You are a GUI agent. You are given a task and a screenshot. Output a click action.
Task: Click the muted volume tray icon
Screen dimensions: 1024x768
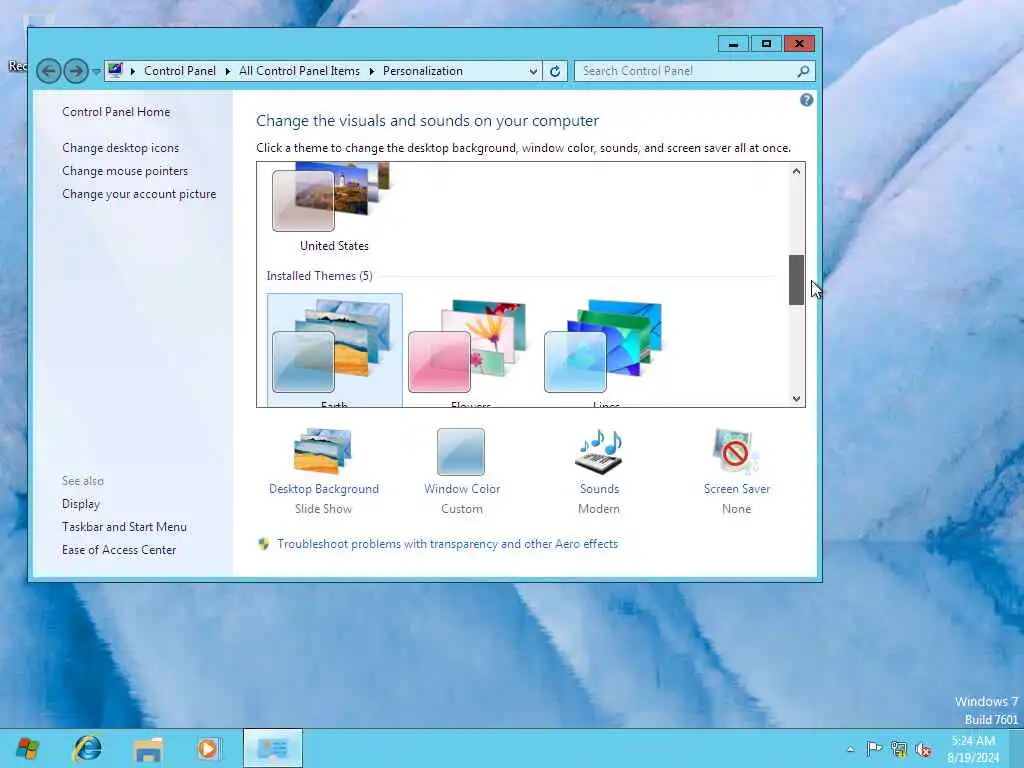[923, 749]
